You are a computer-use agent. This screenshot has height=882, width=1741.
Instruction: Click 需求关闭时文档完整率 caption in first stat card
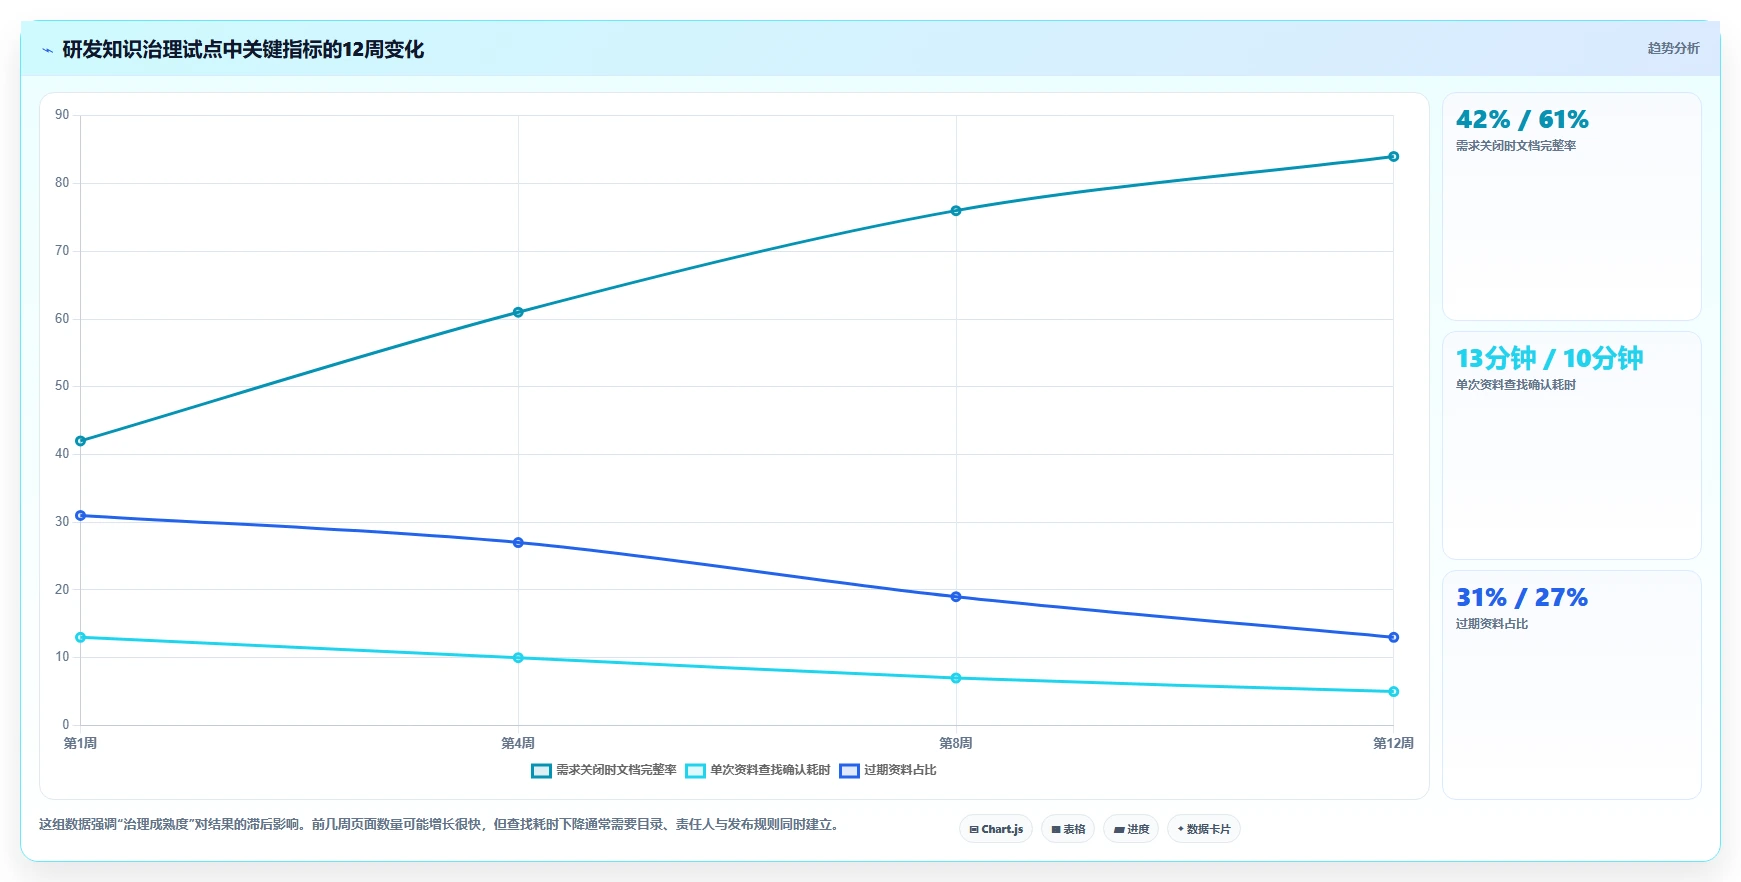(x=1516, y=146)
